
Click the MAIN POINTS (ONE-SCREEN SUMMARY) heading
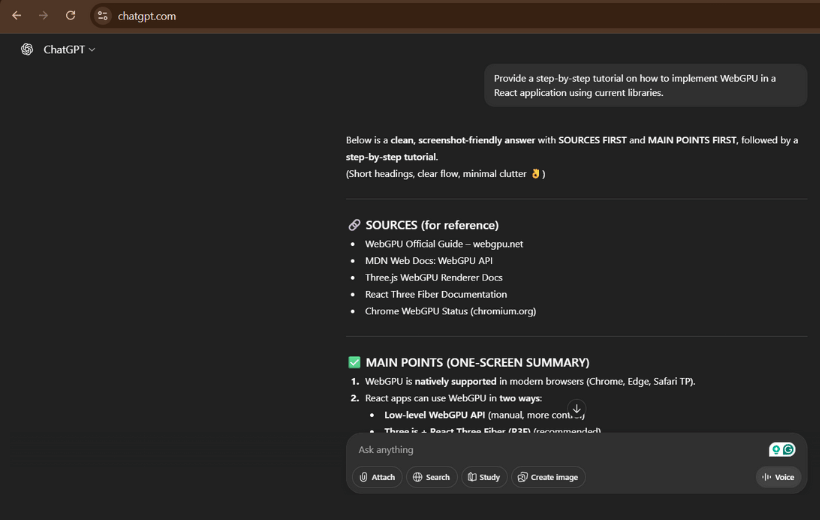[477, 362]
